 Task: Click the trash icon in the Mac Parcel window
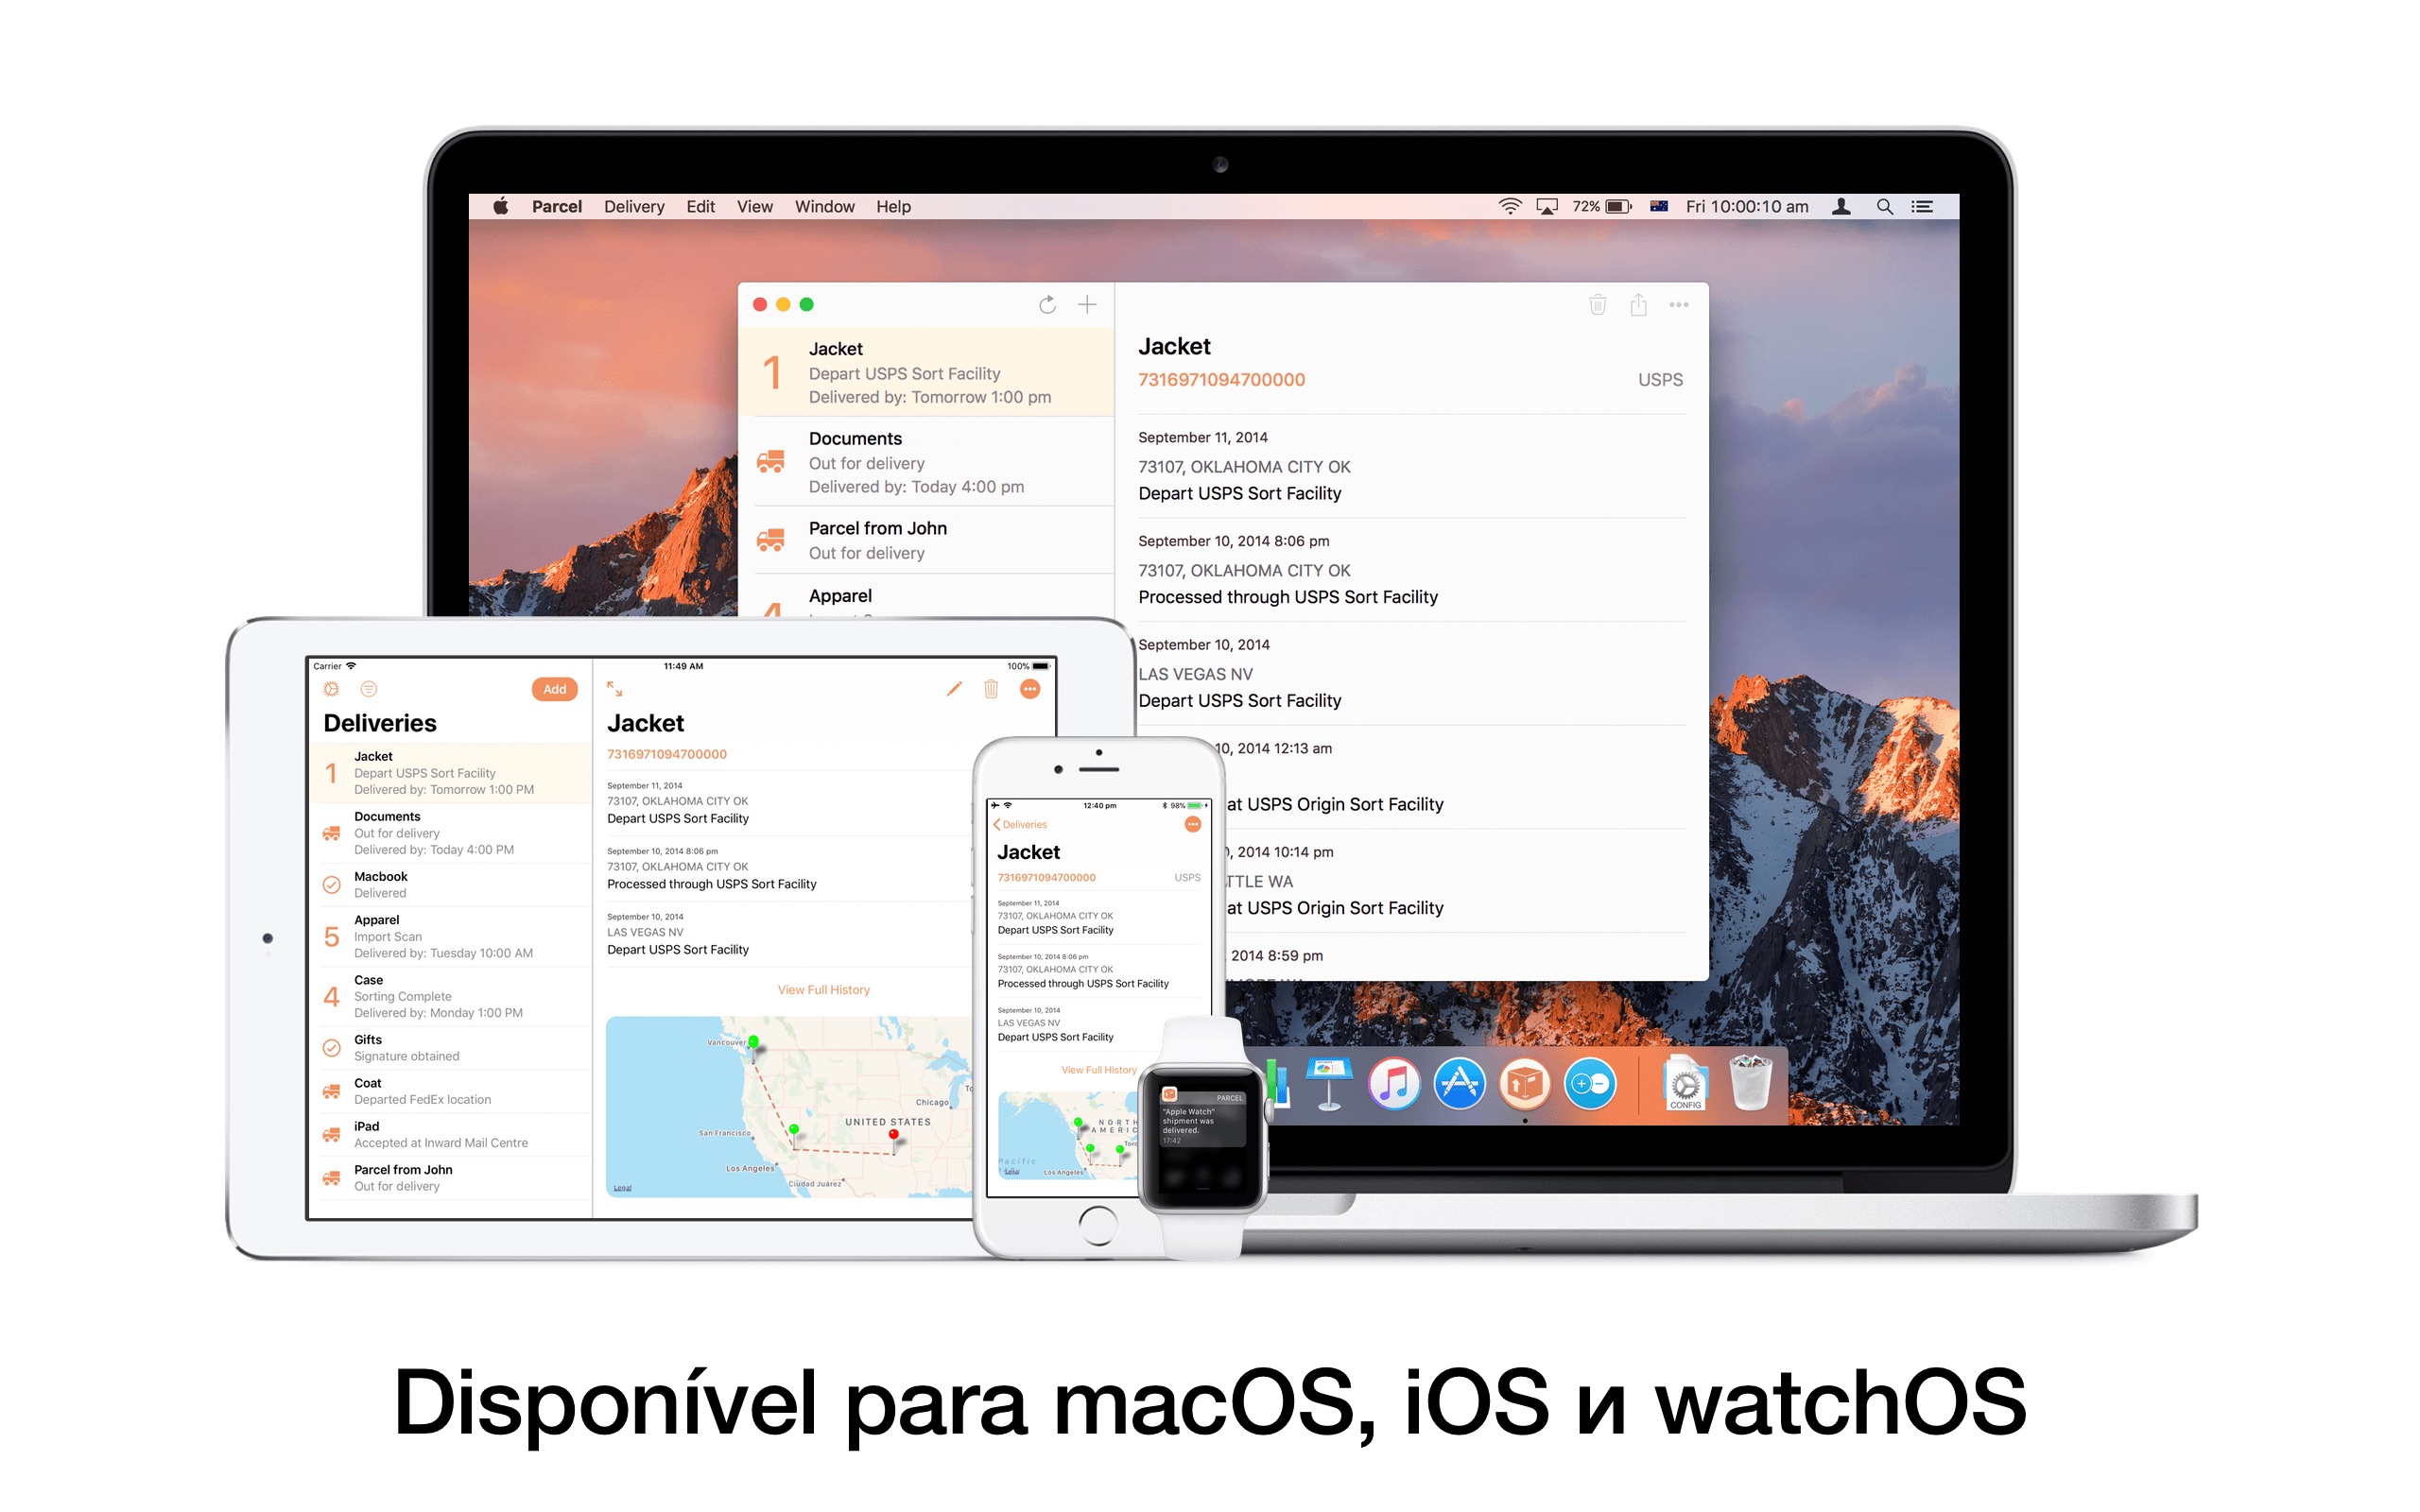(1598, 305)
